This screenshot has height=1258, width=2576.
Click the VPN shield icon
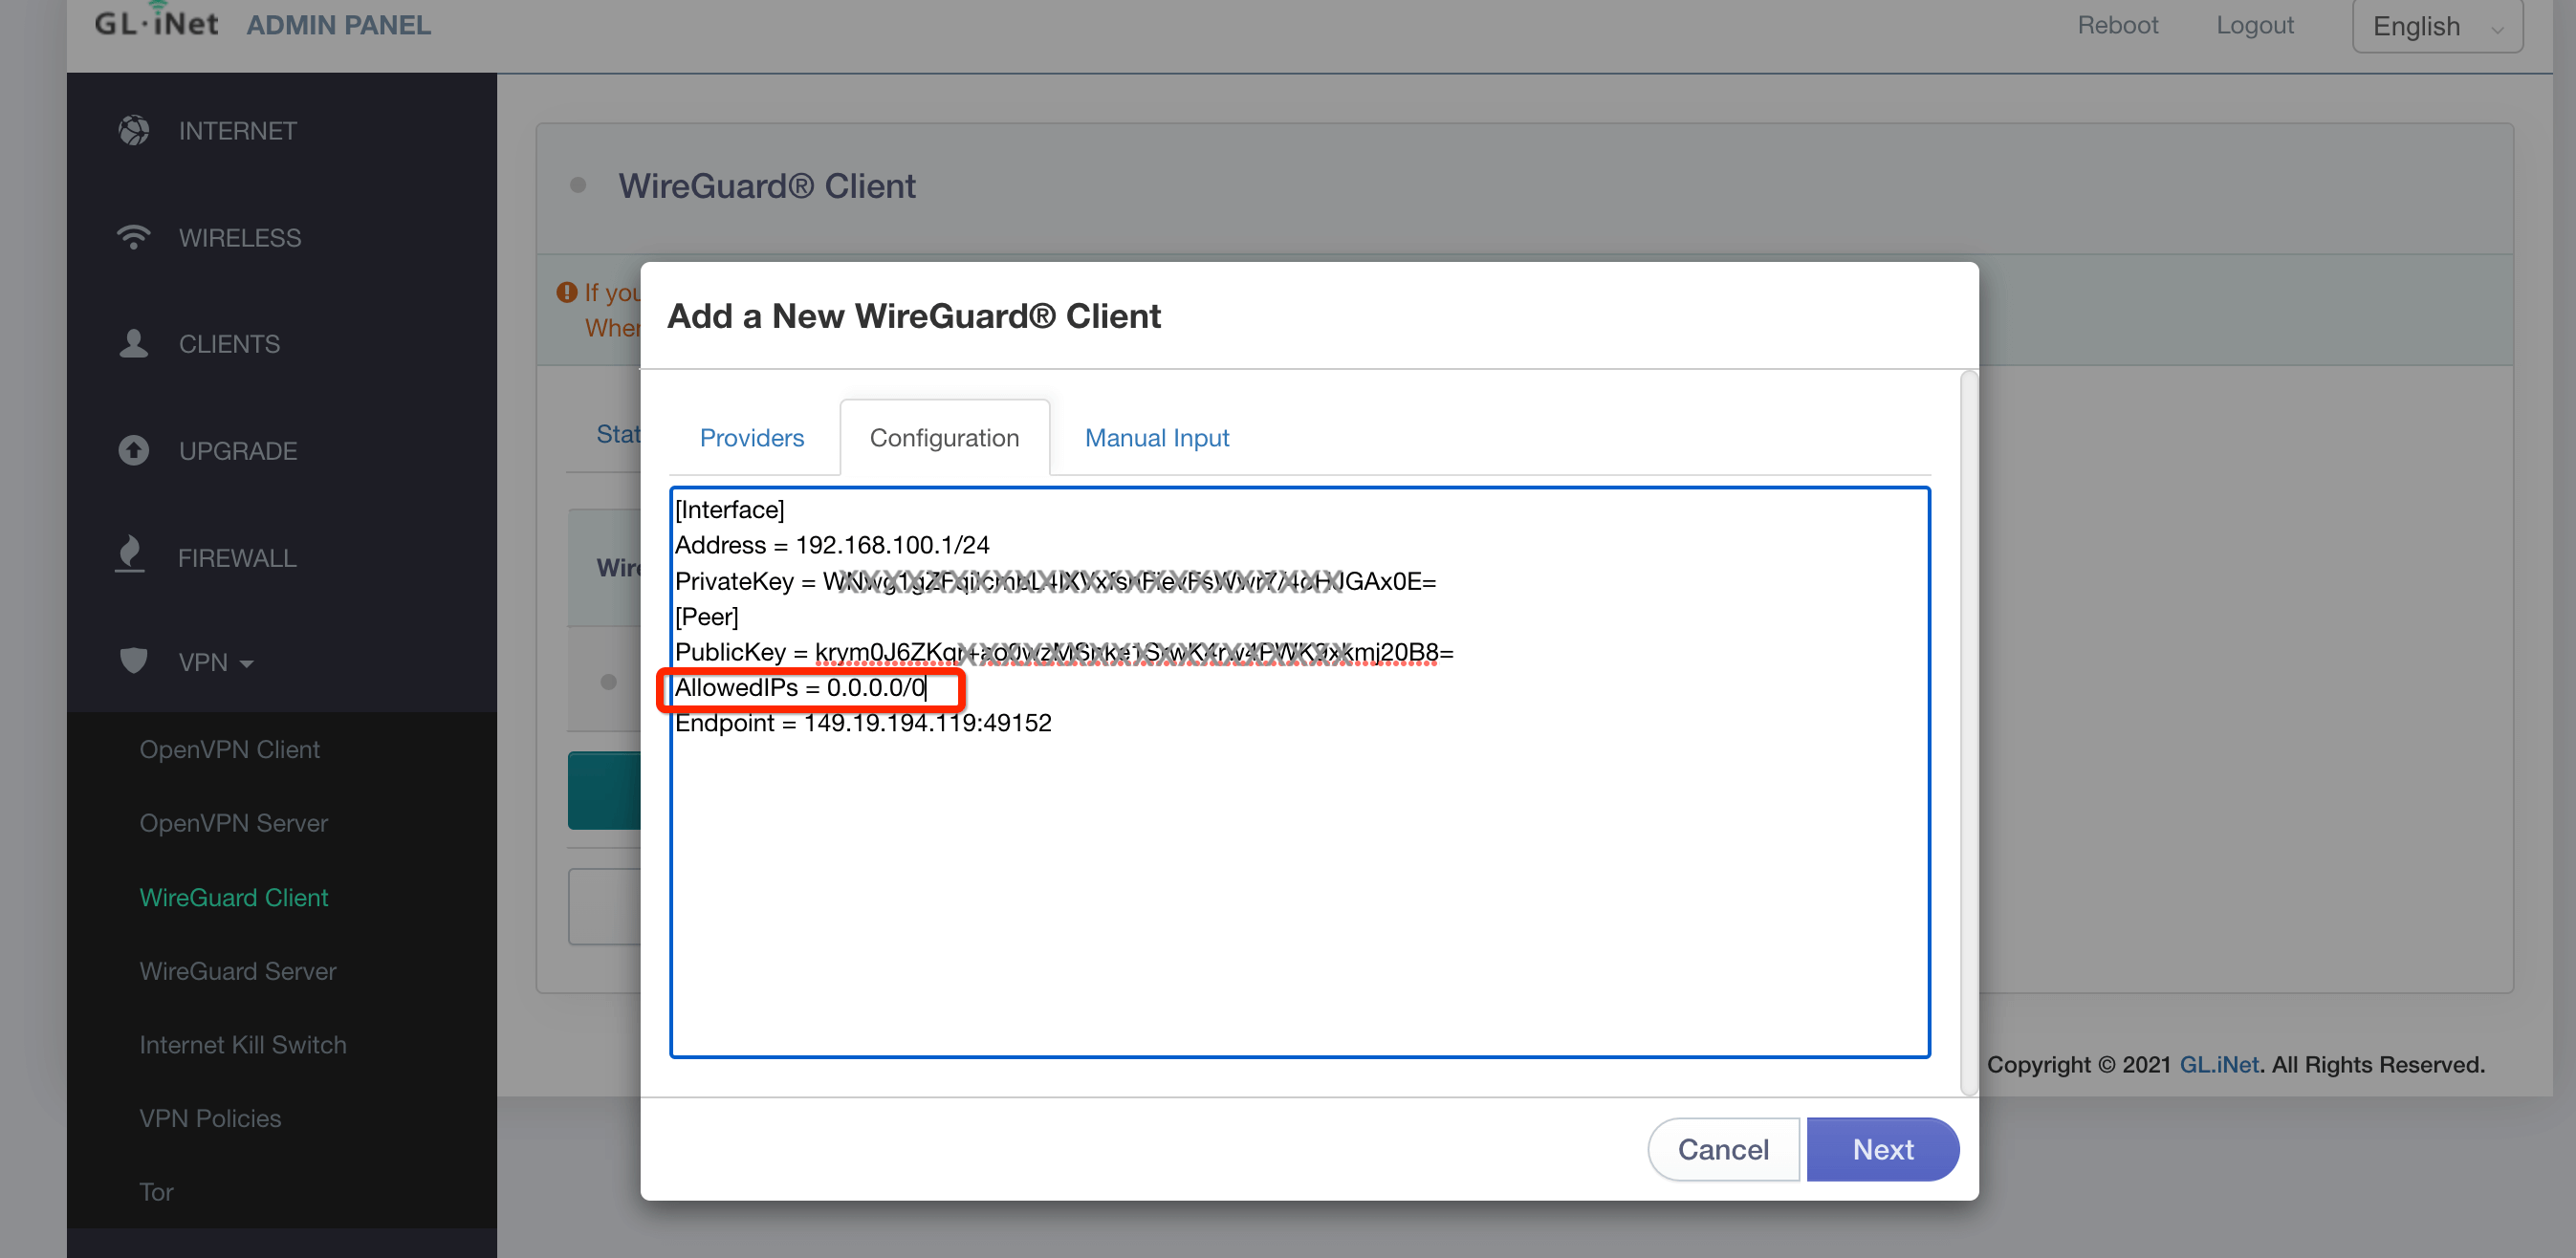tap(133, 660)
